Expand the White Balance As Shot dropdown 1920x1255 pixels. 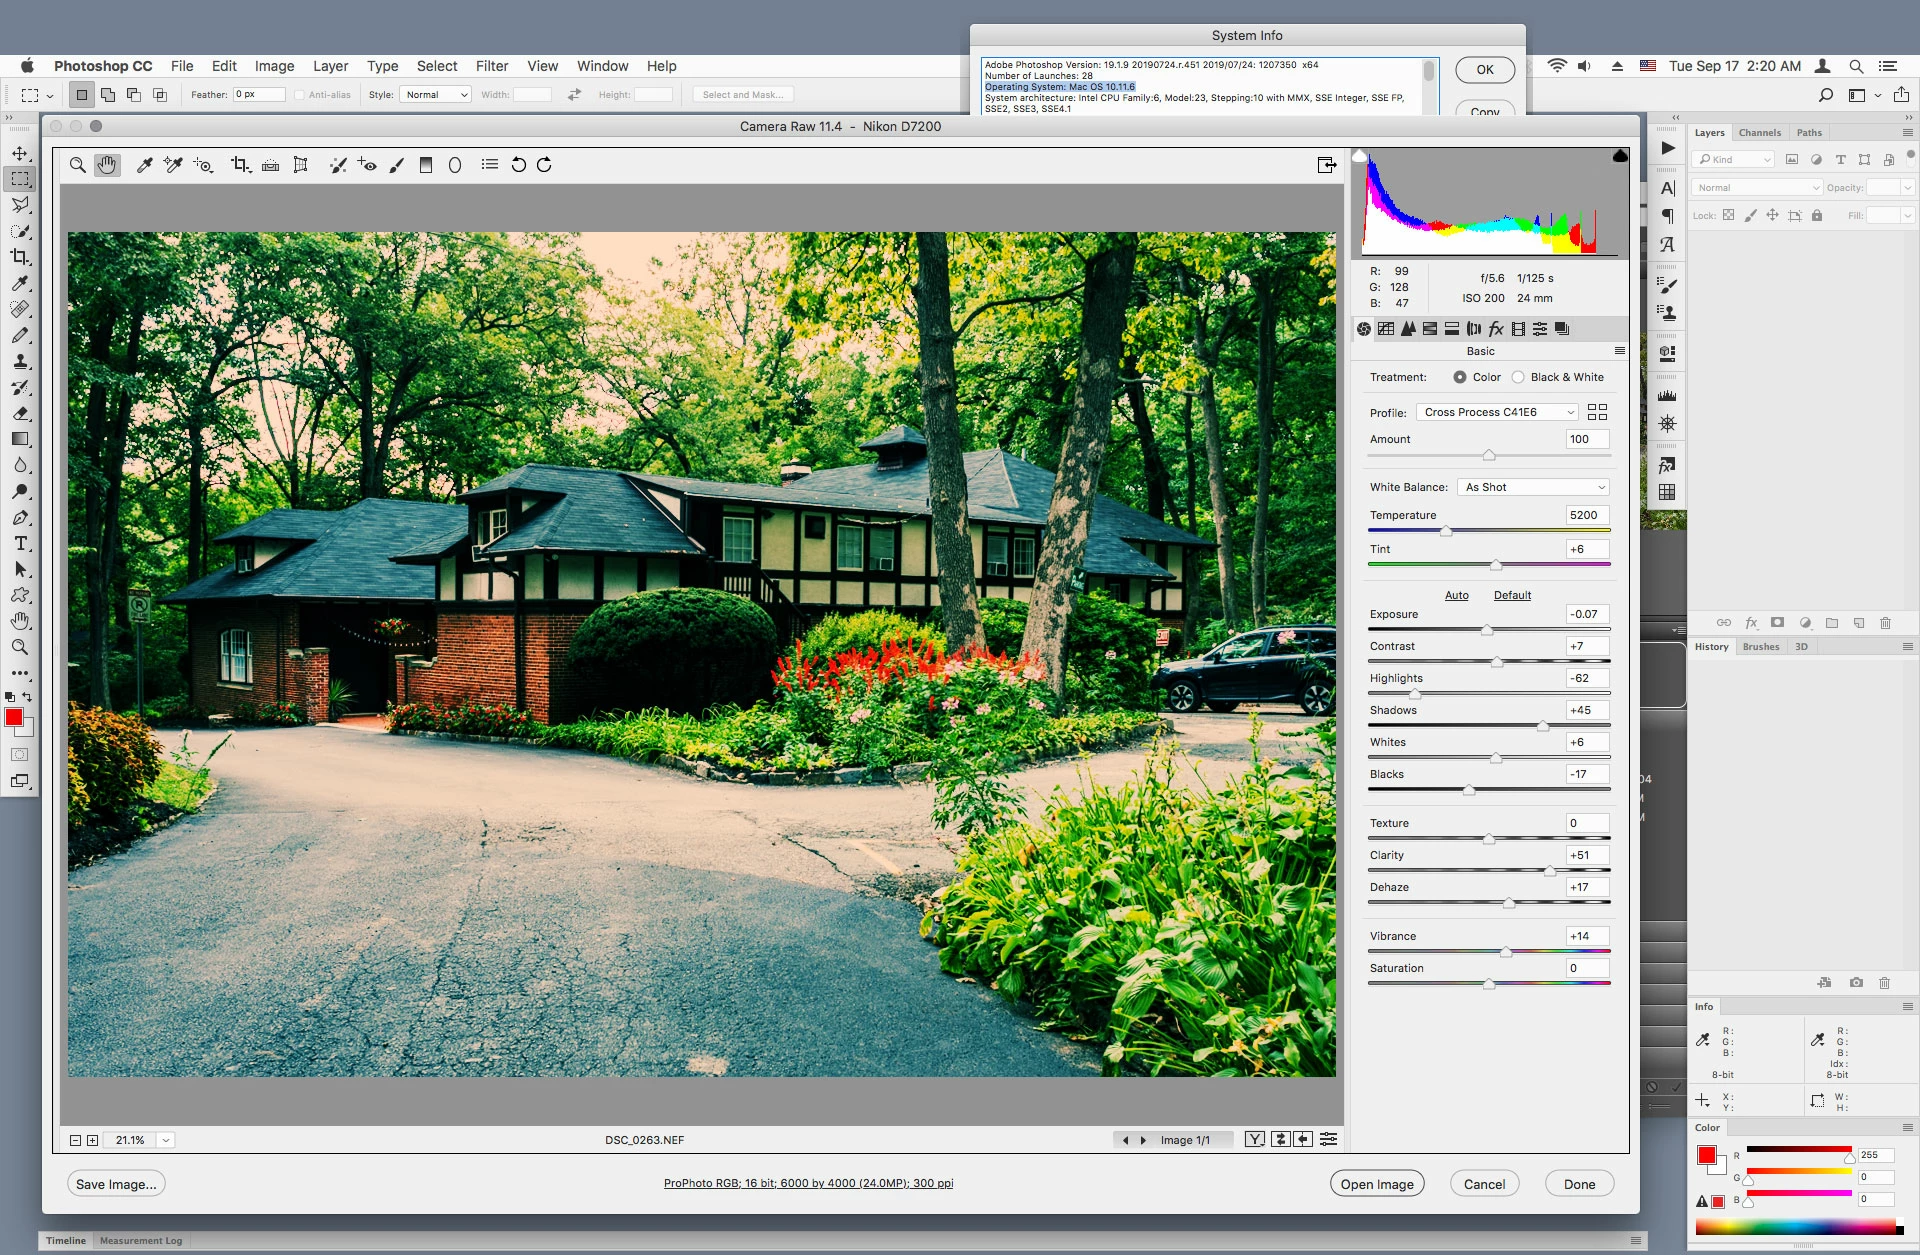pos(1534,487)
